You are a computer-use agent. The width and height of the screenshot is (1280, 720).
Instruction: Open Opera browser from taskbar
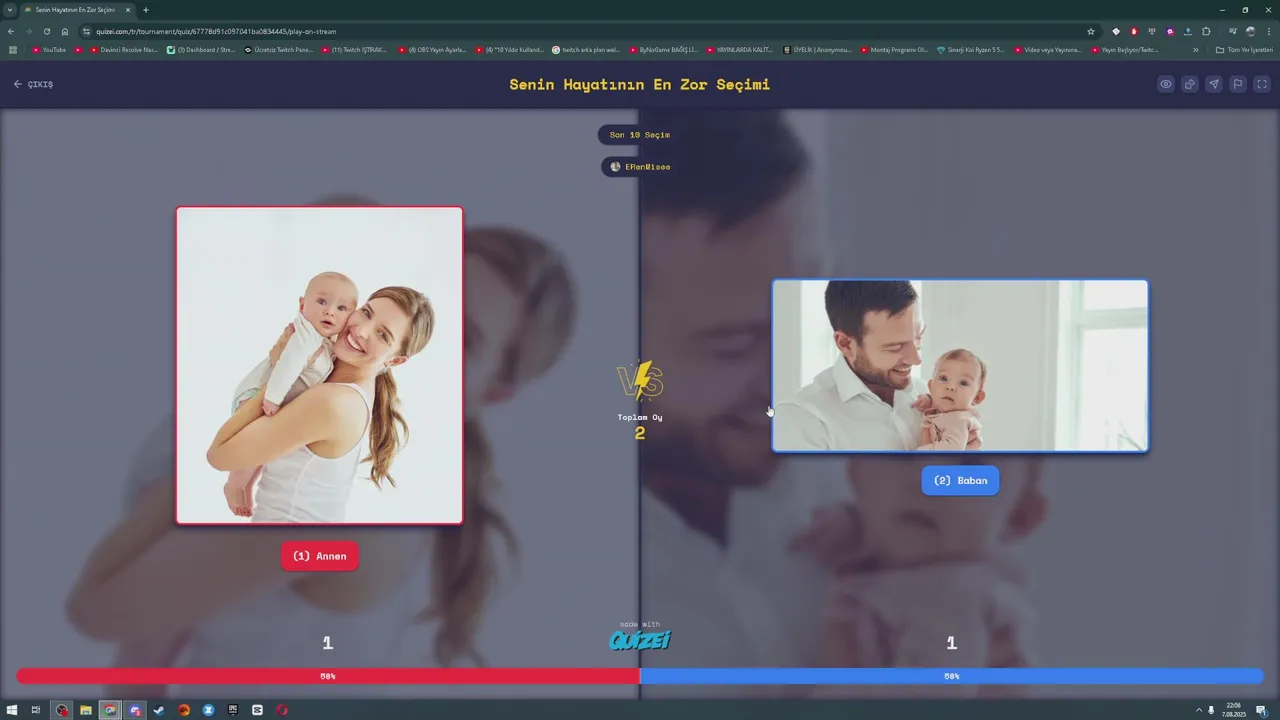pos(282,710)
